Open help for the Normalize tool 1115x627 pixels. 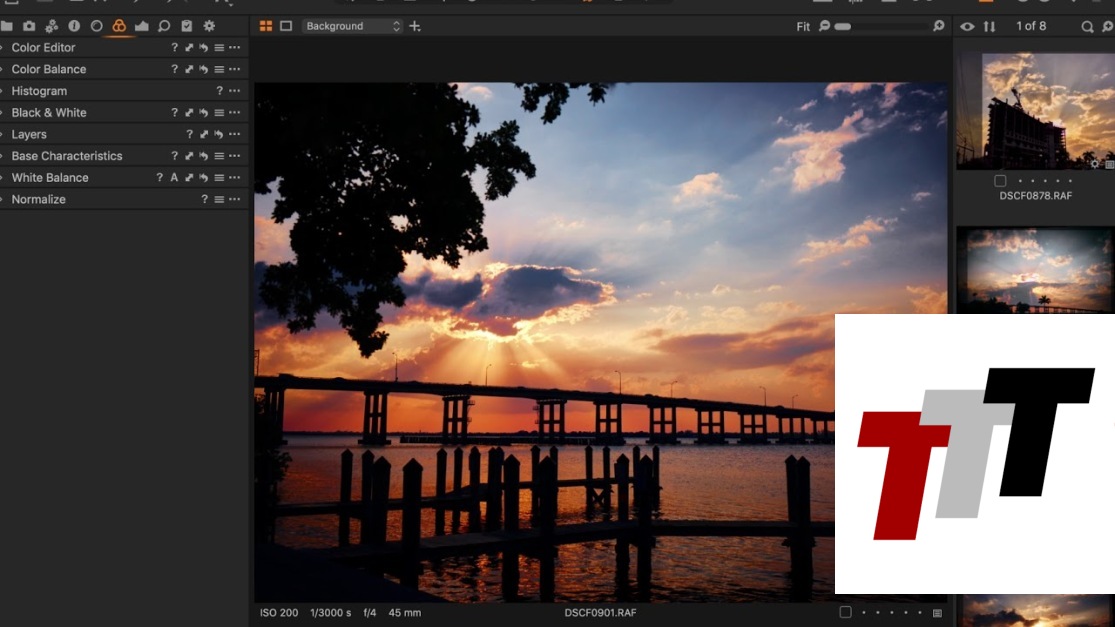point(205,200)
